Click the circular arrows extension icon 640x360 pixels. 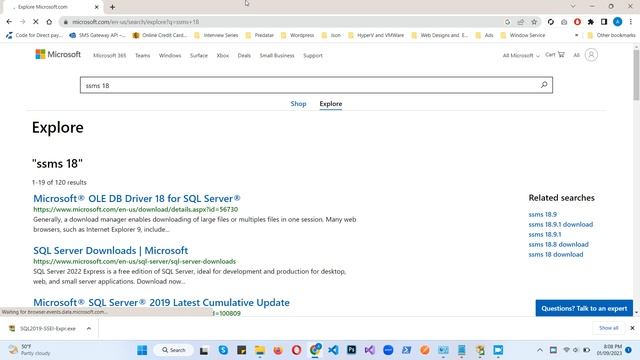click(x=551, y=22)
